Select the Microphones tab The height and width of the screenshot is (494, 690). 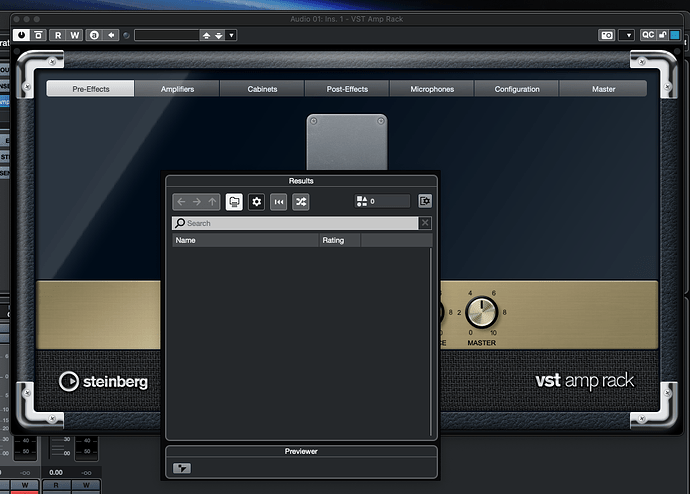click(432, 89)
